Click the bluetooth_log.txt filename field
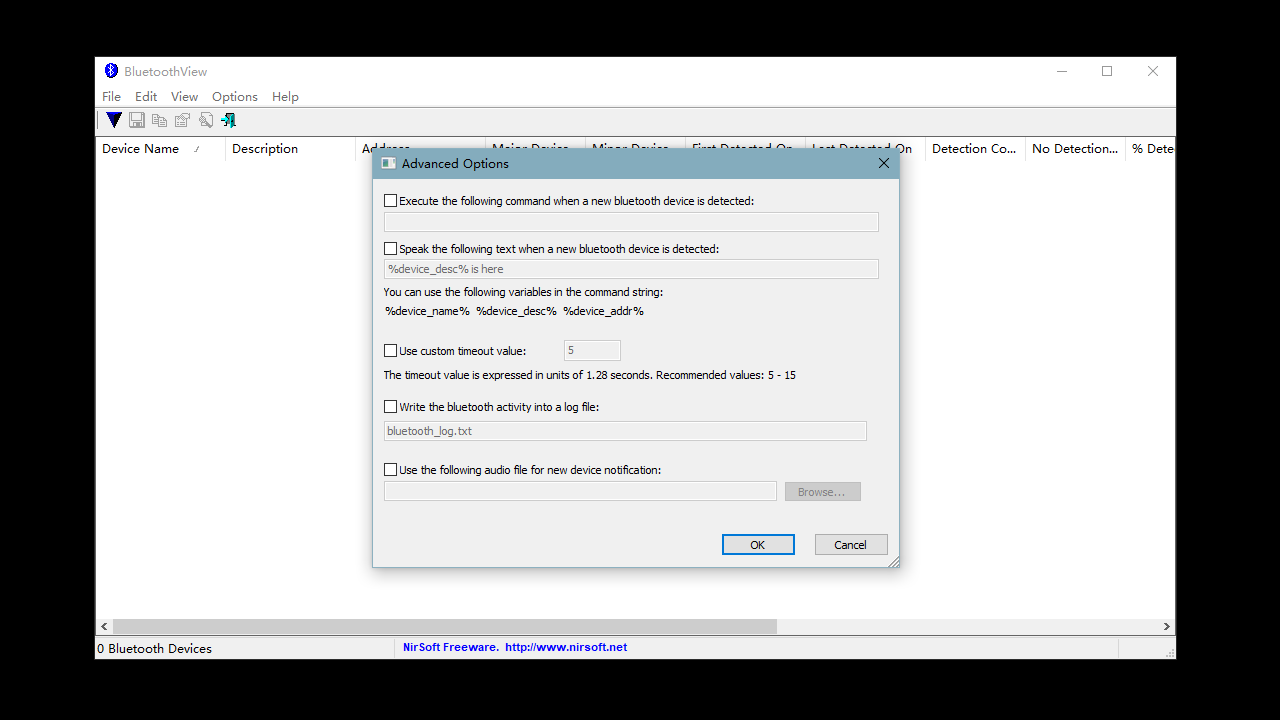The width and height of the screenshot is (1280, 720). [x=624, y=430]
